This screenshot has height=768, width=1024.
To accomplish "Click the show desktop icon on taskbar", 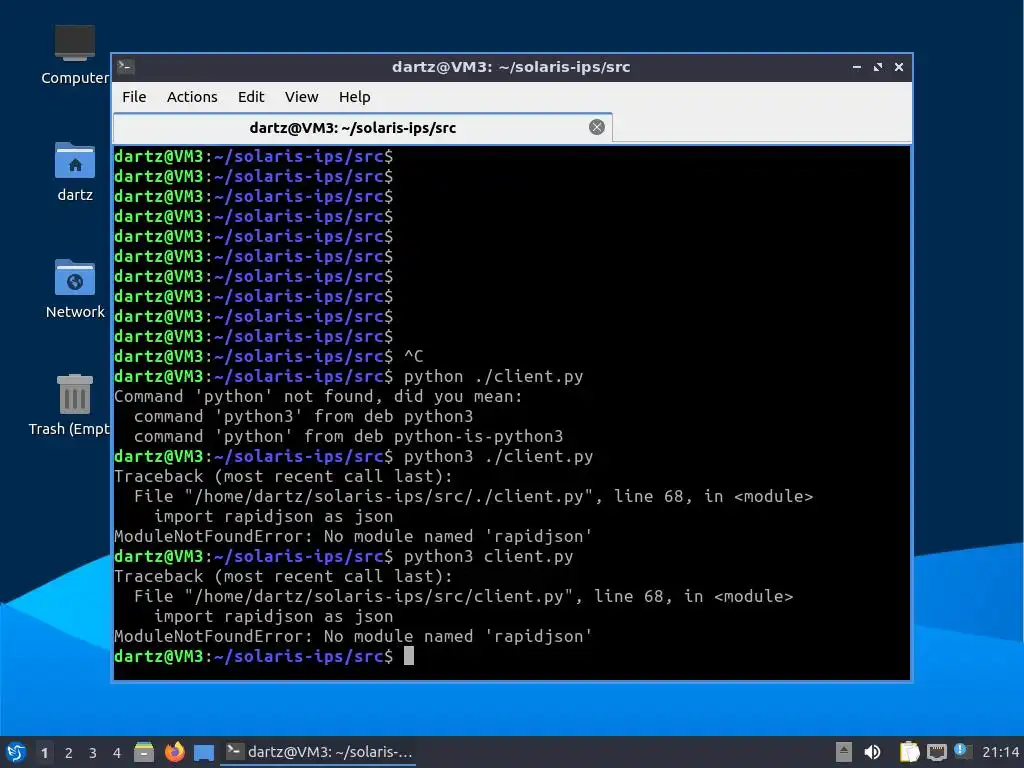I will point(204,753).
